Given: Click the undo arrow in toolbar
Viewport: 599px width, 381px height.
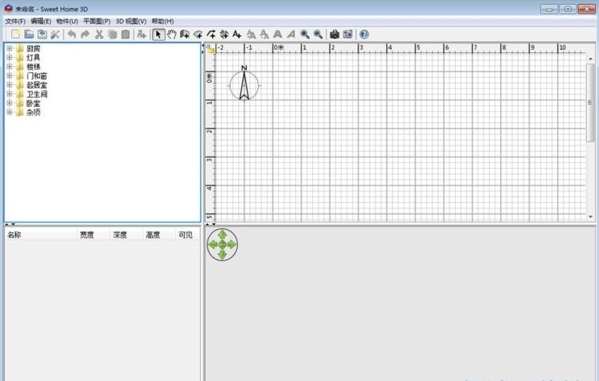Looking at the screenshot, I should [x=71, y=34].
